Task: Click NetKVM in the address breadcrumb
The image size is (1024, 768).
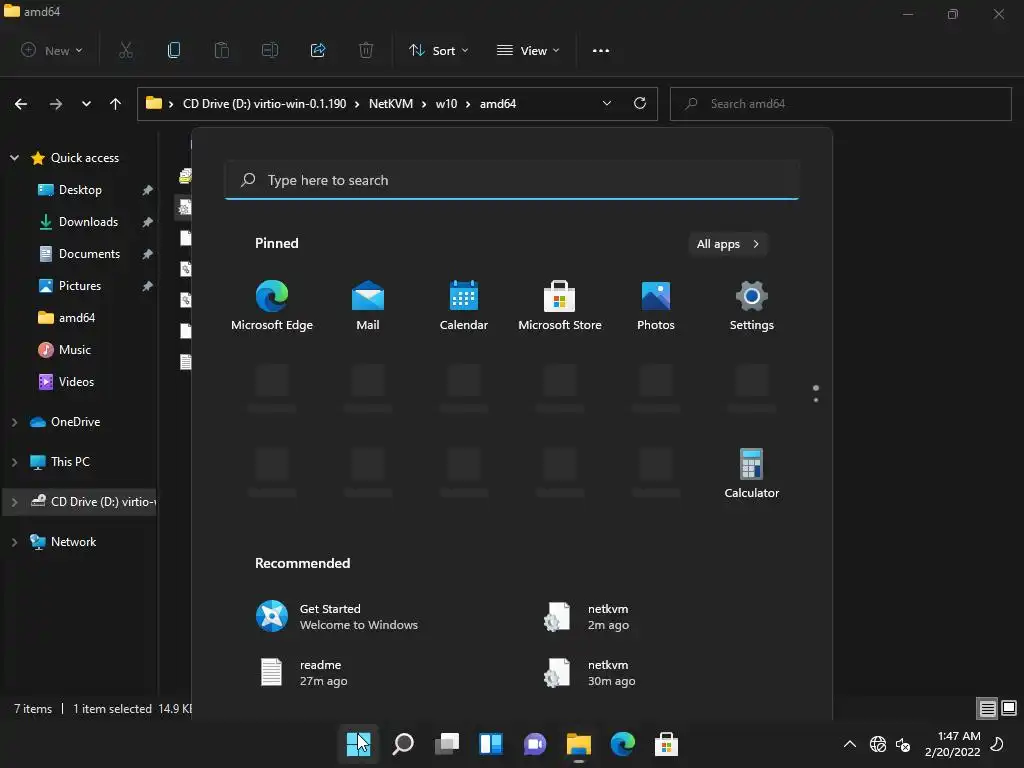Action: (391, 104)
